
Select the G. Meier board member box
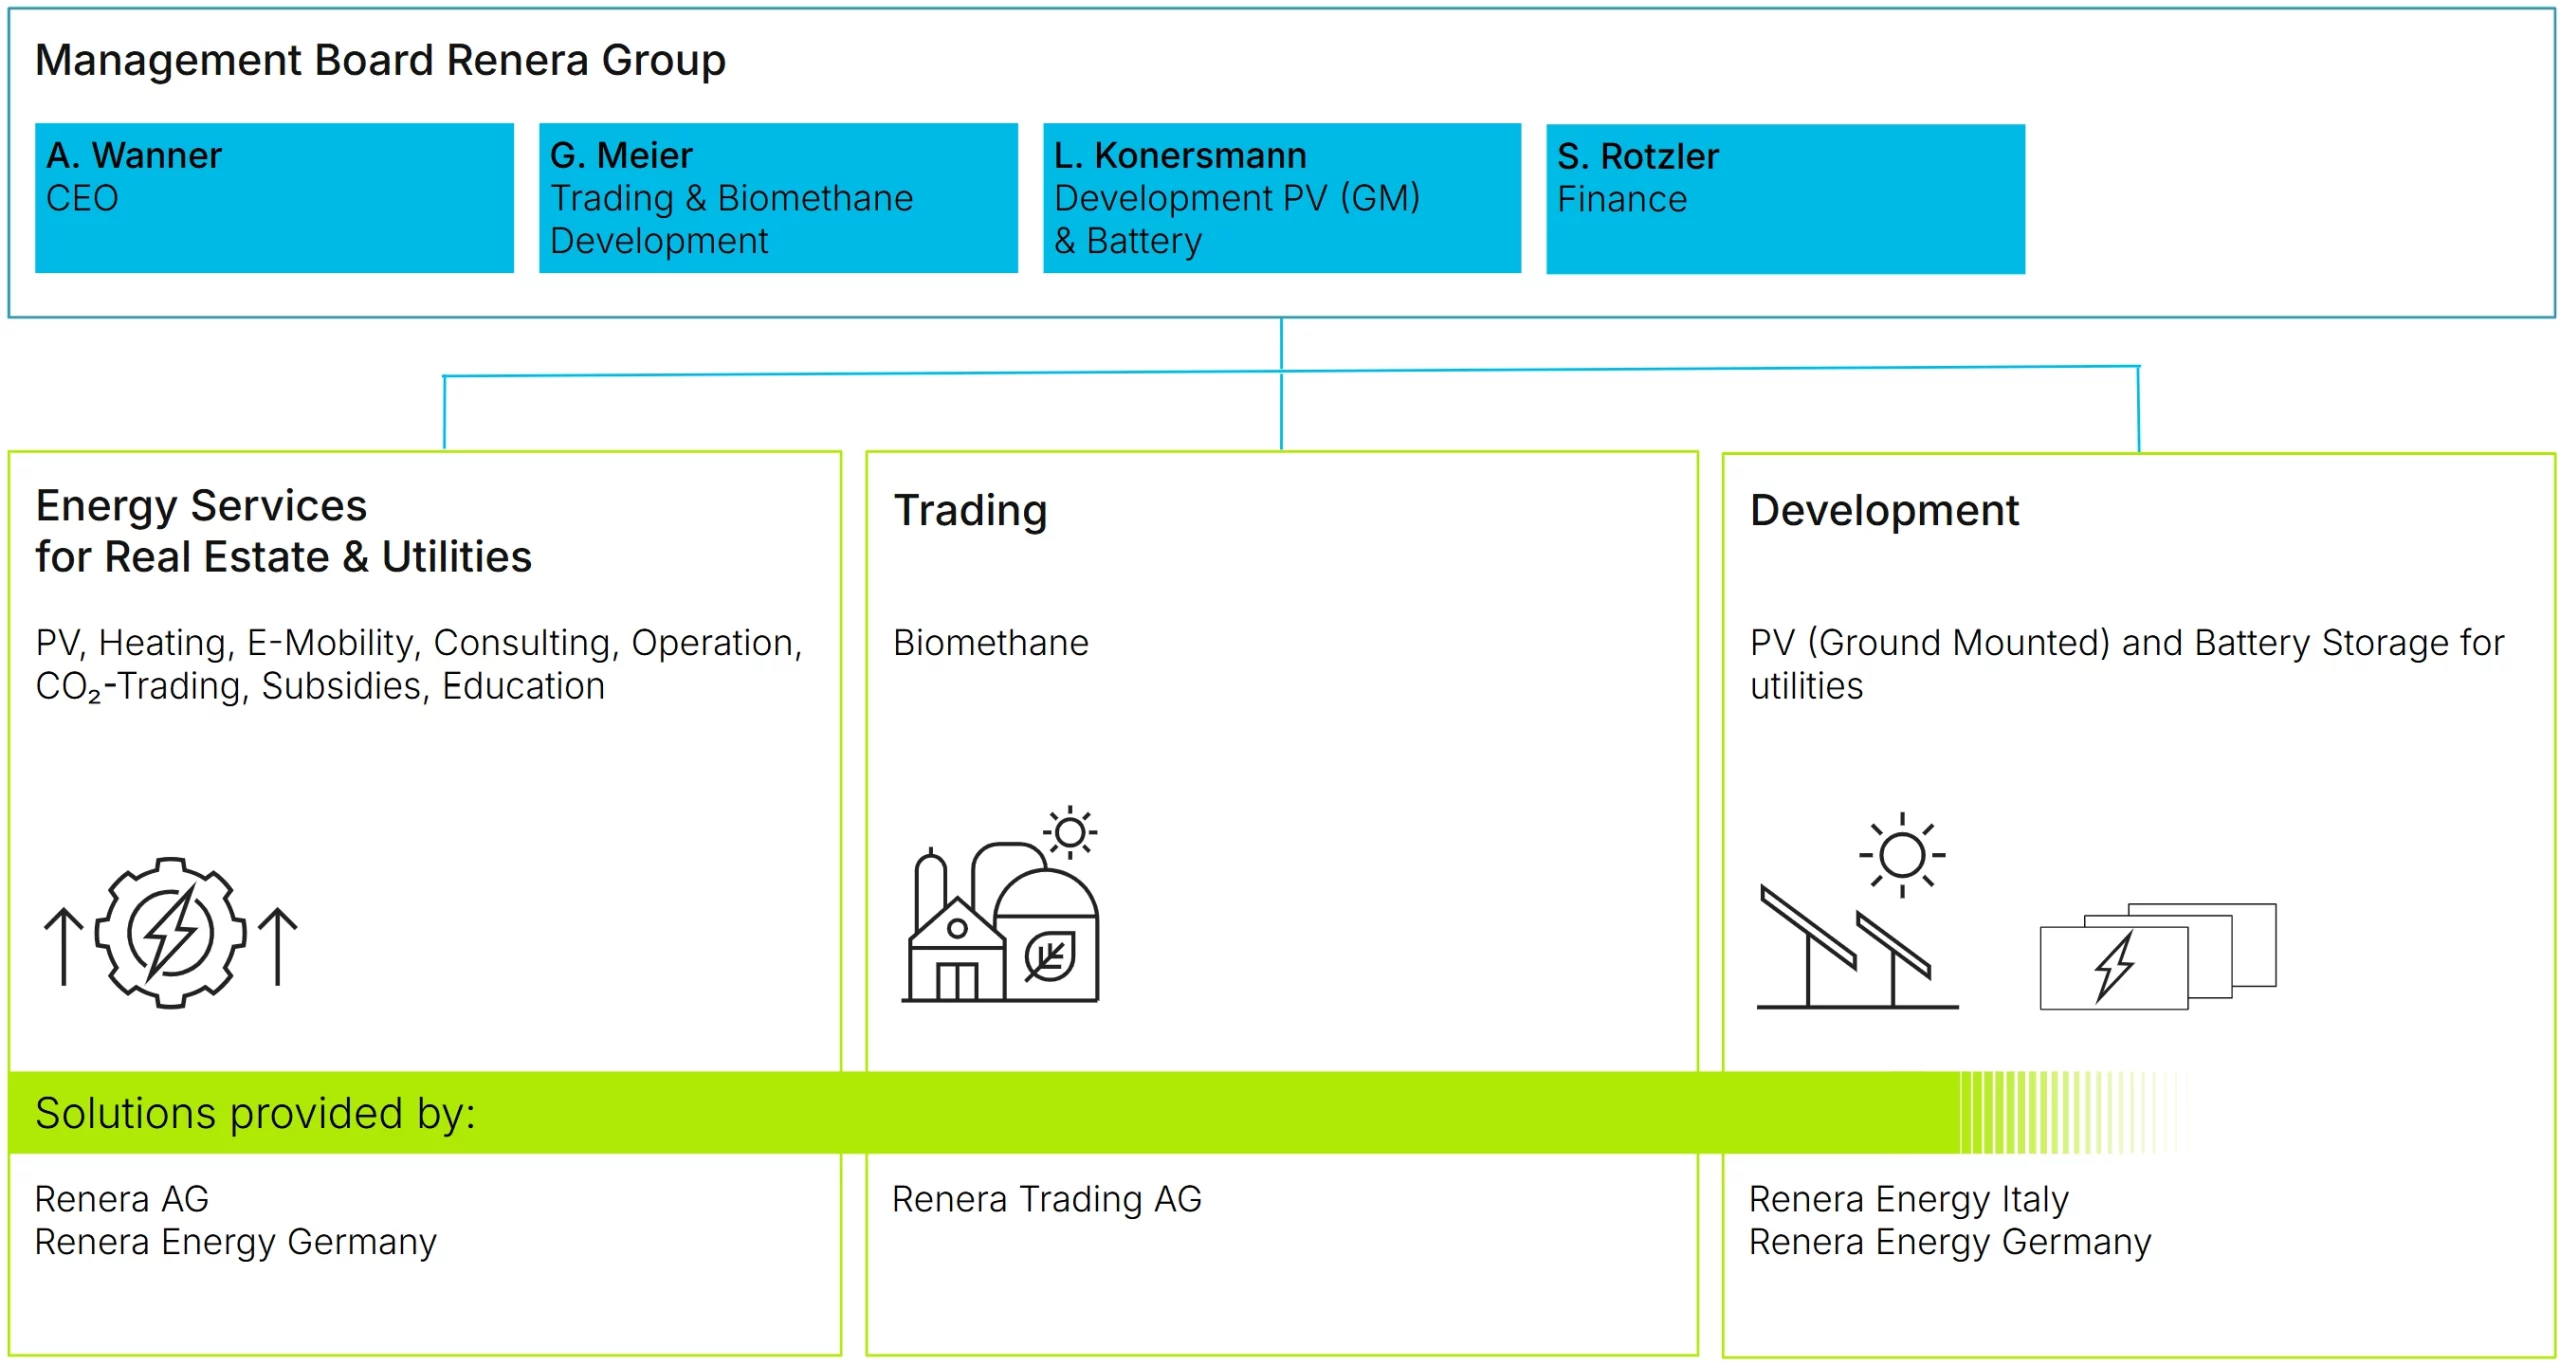[778, 198]
